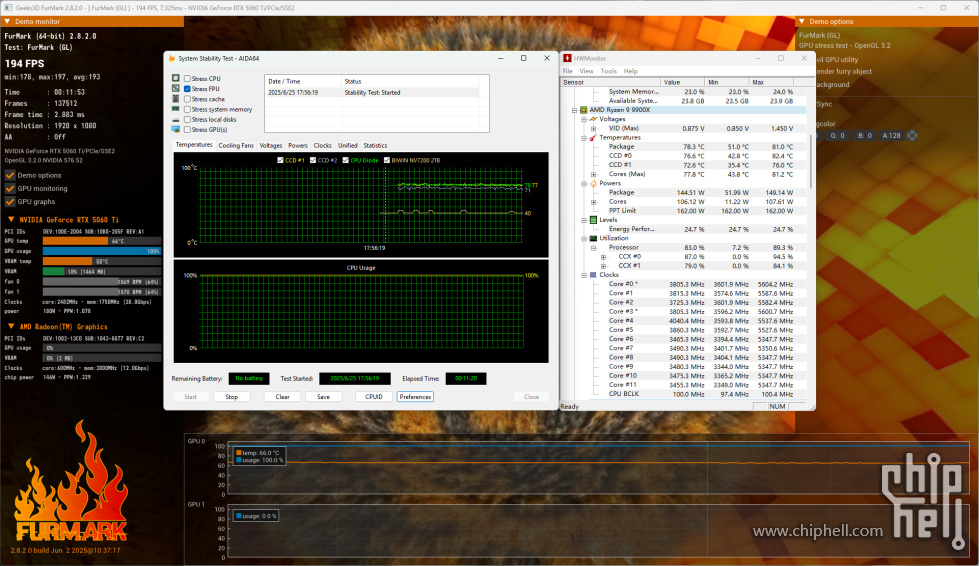Viewport: 979px width, 566px height.
Task: Click the Save button in AIDA64
Action: pos(323,397)
